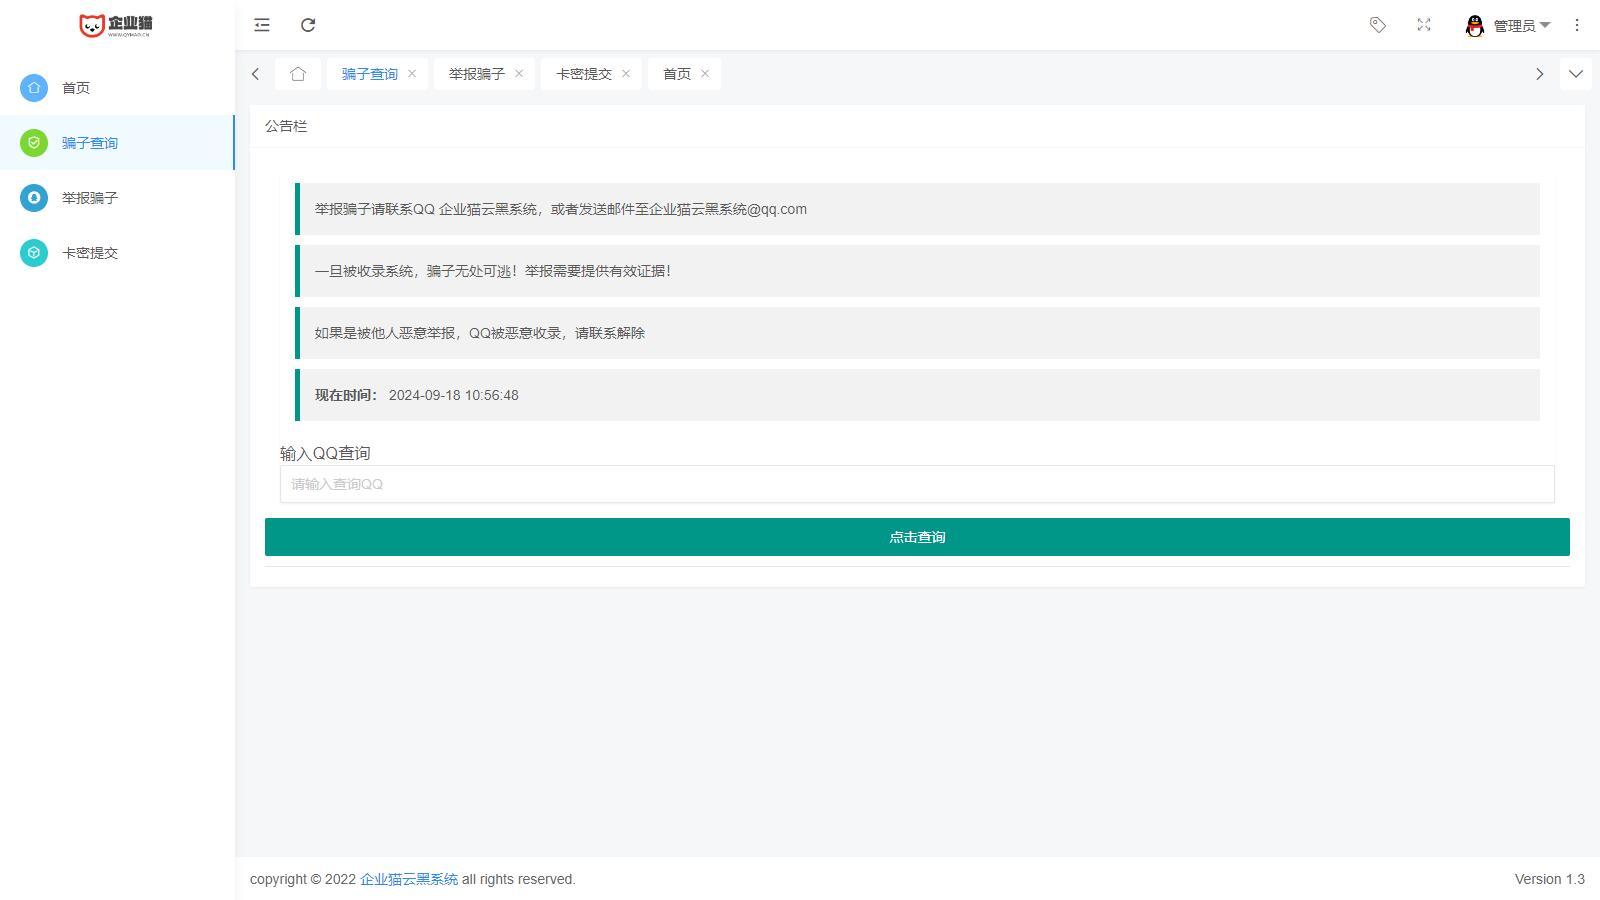Screen dimensions: 1600x900
Task: Click the 输入QQ查询 label
Action: coord(325,453)
